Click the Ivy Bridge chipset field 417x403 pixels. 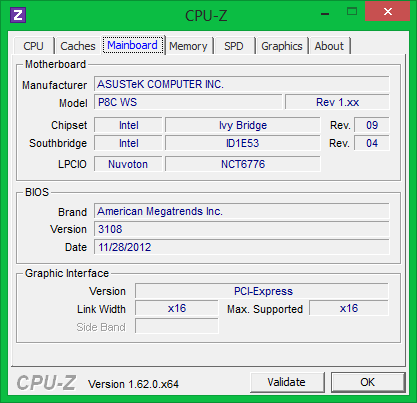[243, 125]
